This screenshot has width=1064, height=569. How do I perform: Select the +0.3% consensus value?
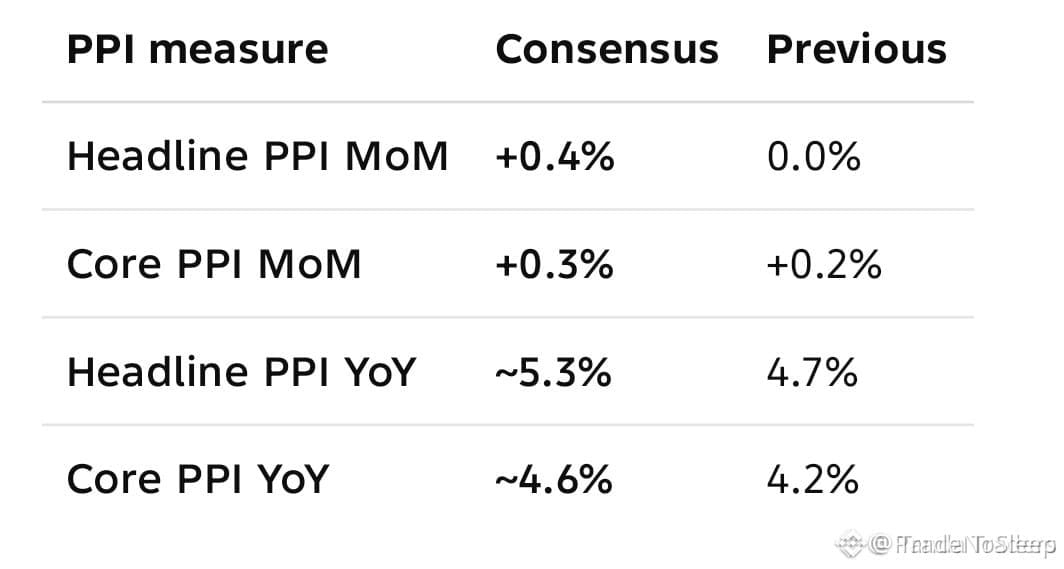pos(554,264)
